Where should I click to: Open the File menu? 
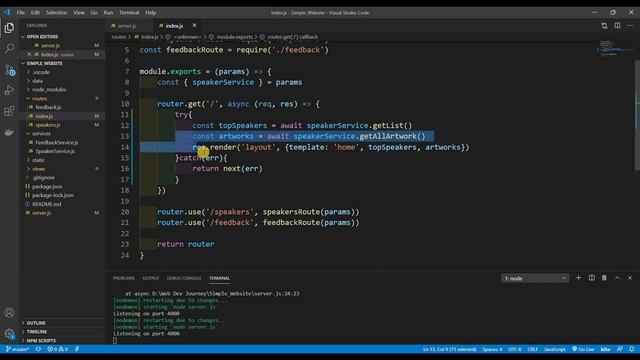[x=20, y=13]
